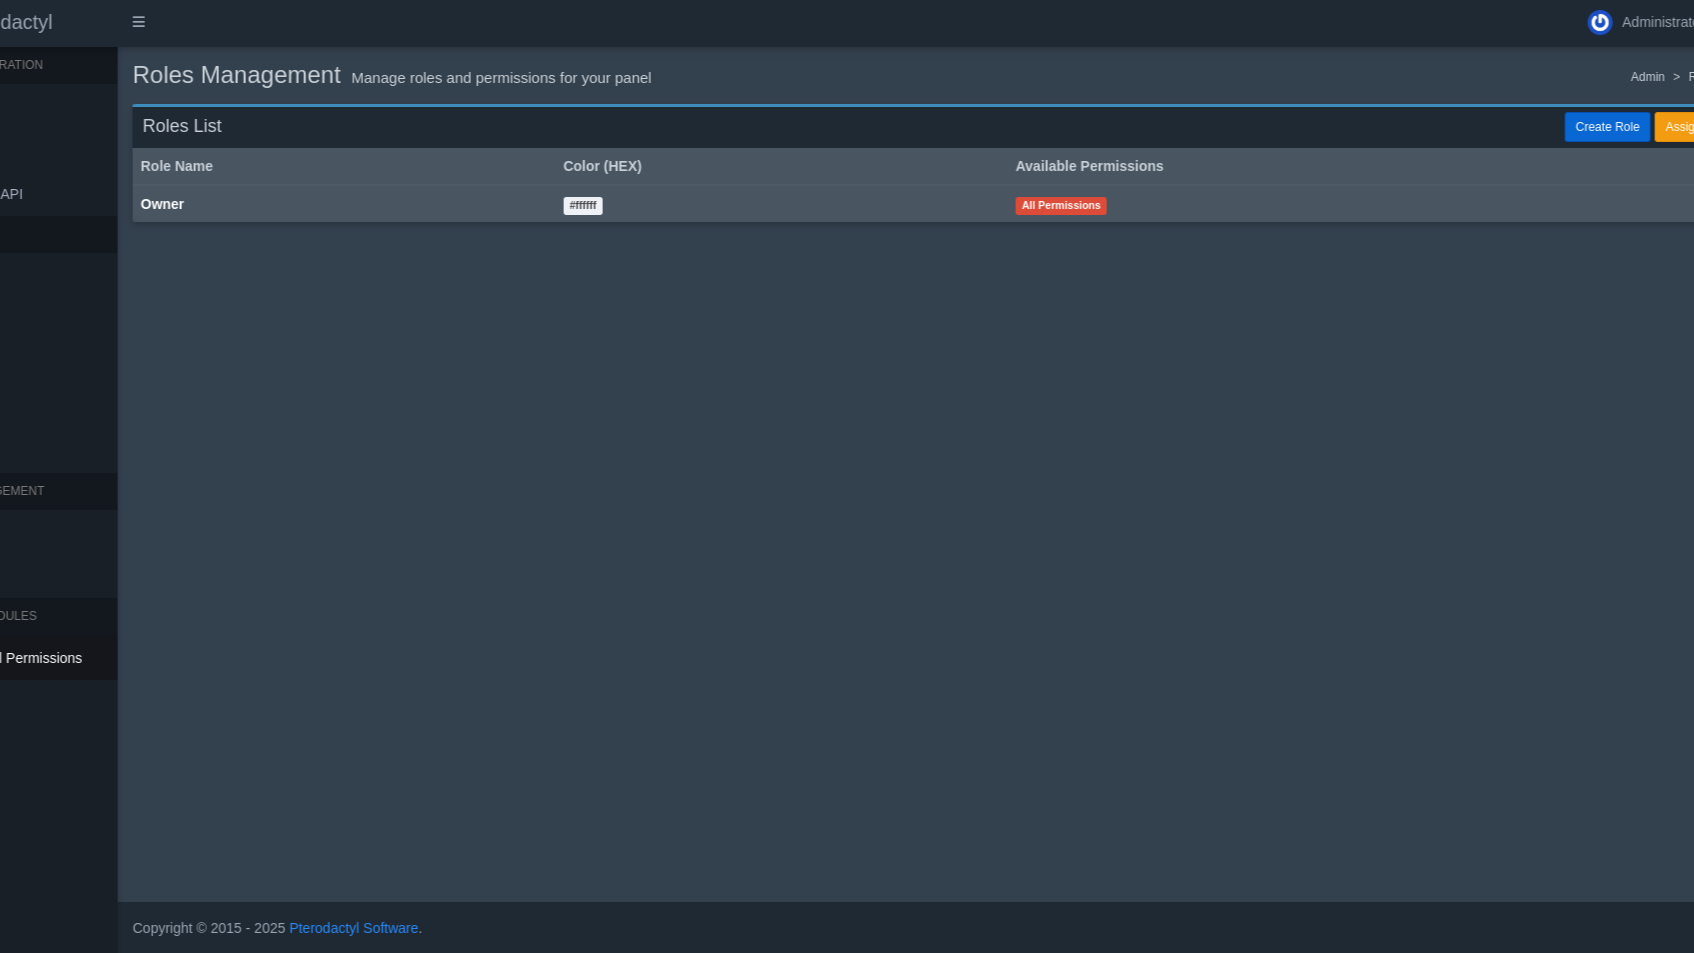Go to Admin in the breadcrumb
The image size is (1694, 953).
(x=1647, y=77)
